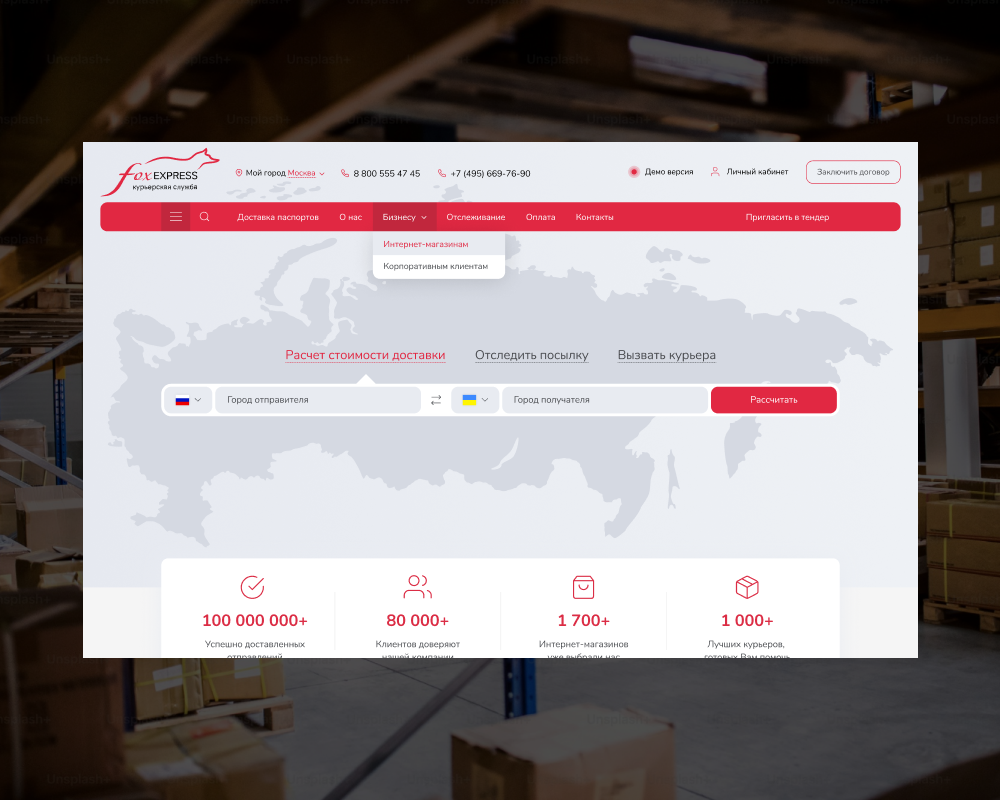This screenshot has width=1000, height=800.
Task: Open the Москва city selector dropdown
Action: (x=306, y=173)
